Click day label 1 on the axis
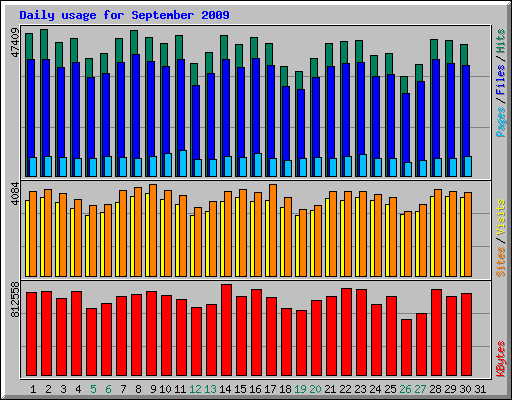The image size is (512, 400). pyautogui.click(x=33, y=389)
